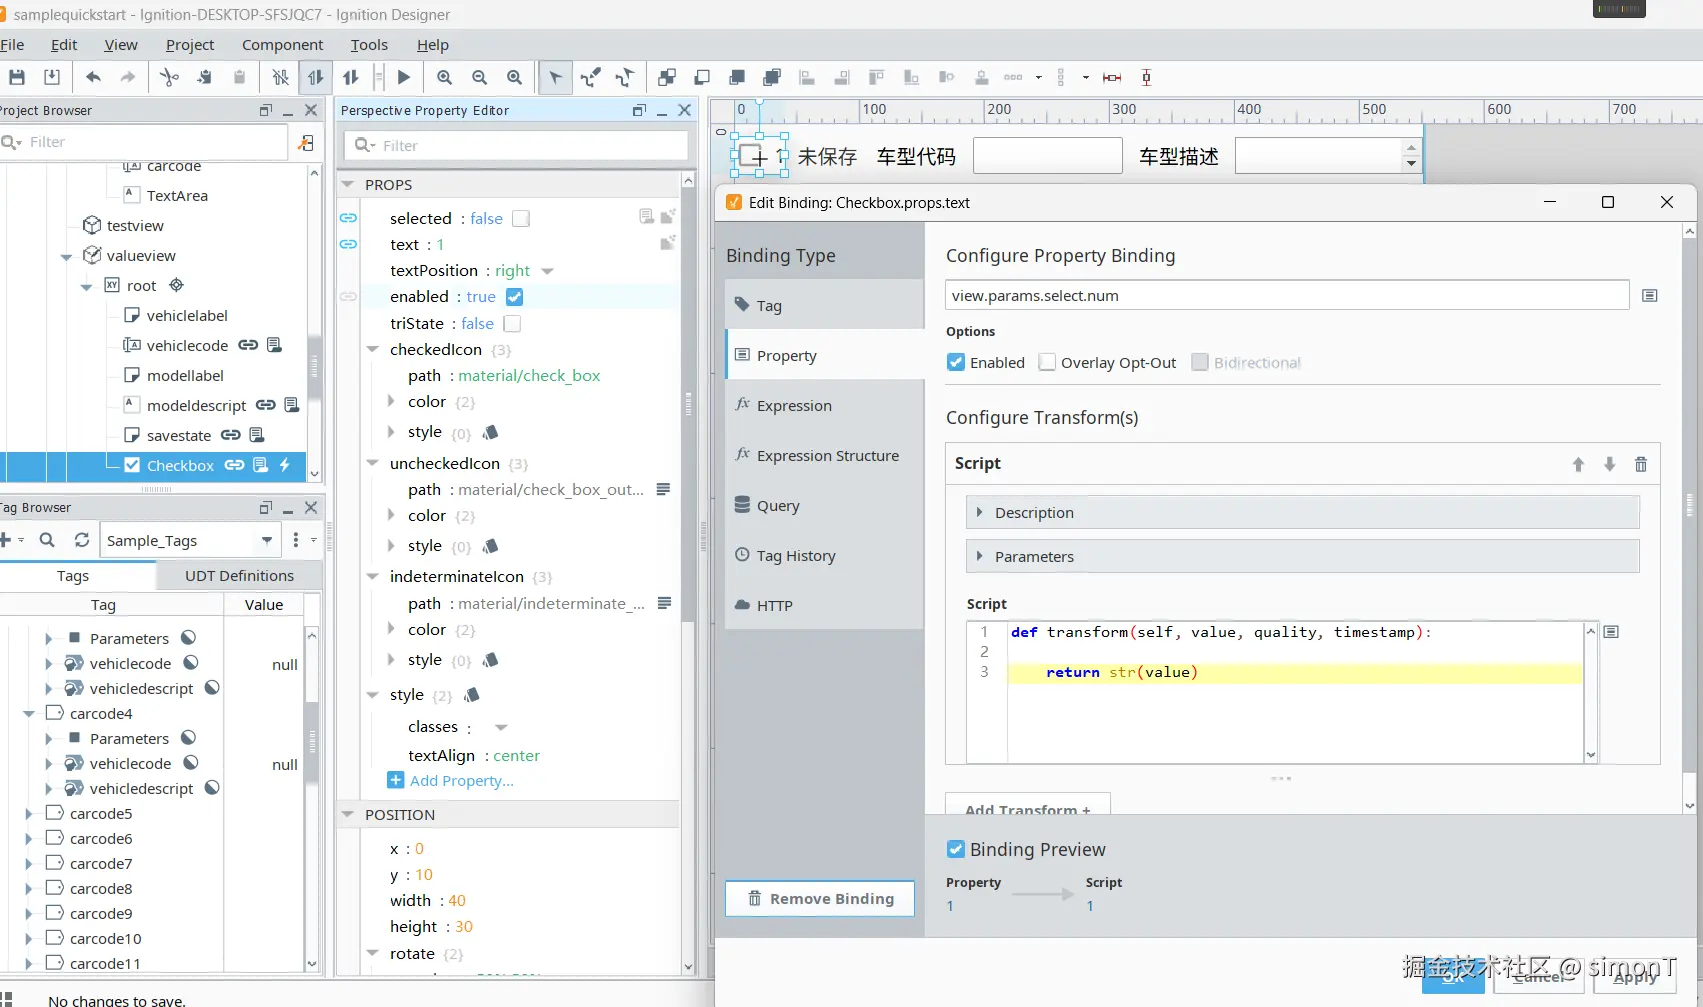Click the checkbox component on canvas
This screenshot has height=1007, width=1703.
(759, 157)
